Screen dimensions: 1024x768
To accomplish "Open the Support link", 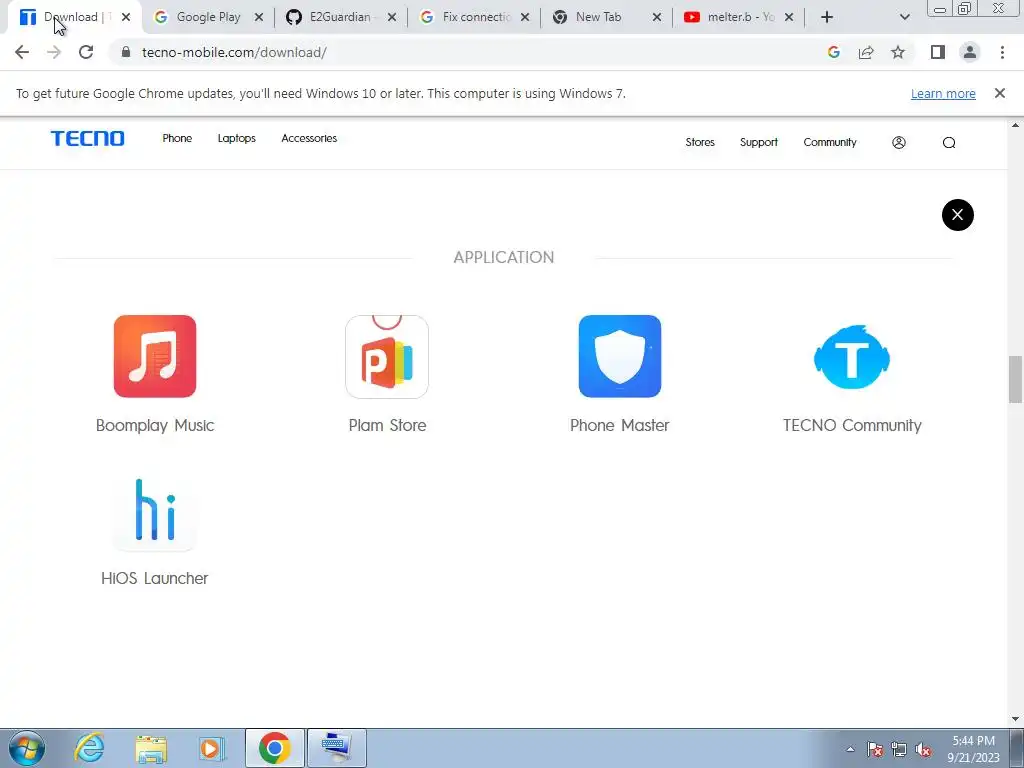I will tap(758, 142).
